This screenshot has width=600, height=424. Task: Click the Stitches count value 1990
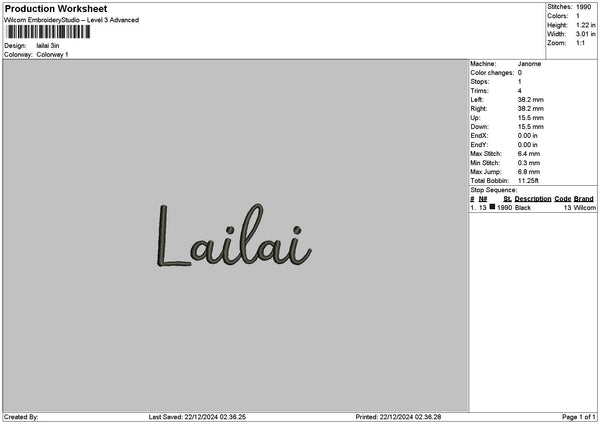[584, 7]
